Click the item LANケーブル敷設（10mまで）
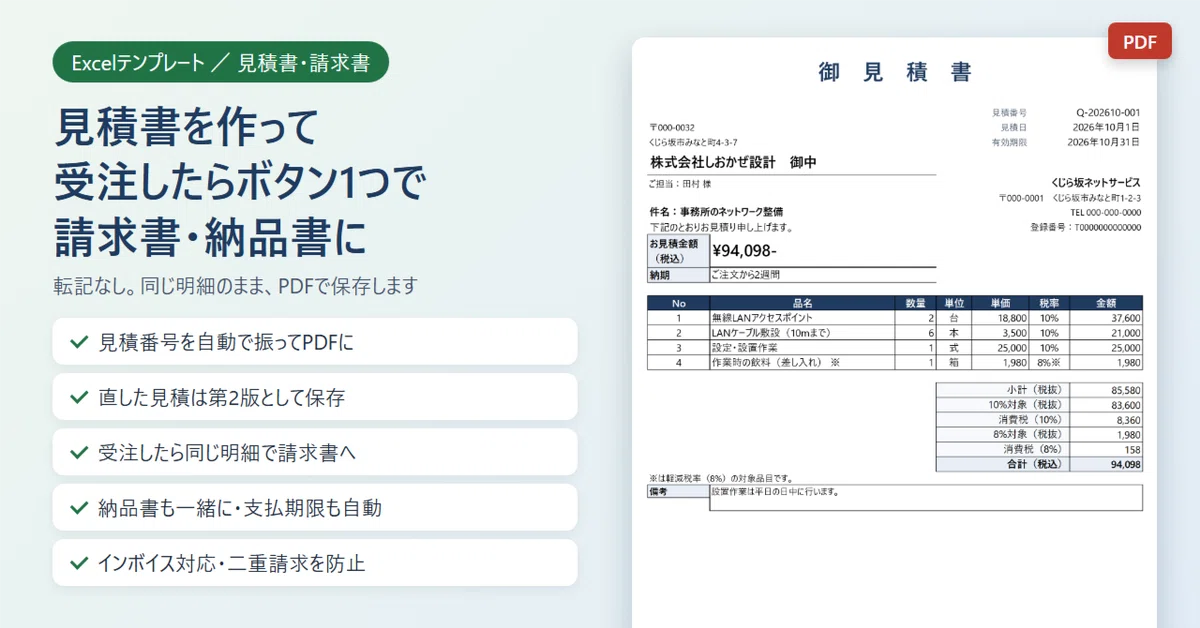 771,333
